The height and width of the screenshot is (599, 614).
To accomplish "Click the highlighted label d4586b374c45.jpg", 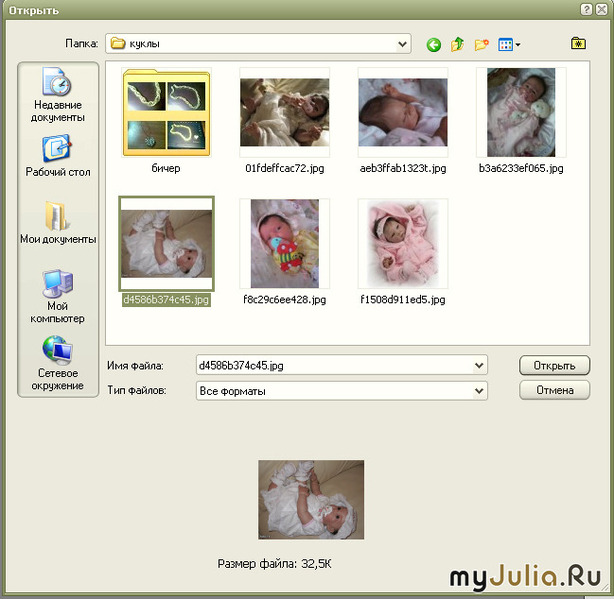I will click(x=166, y=300).
